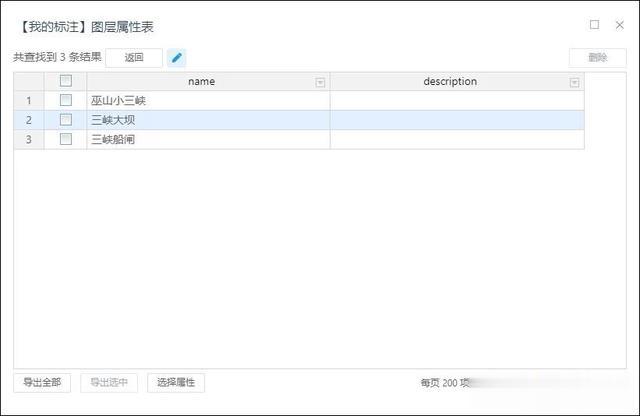640x416 pixels.
Task: Select the 巫山小三峡 name cell
Action: click(x=208, y=100)
